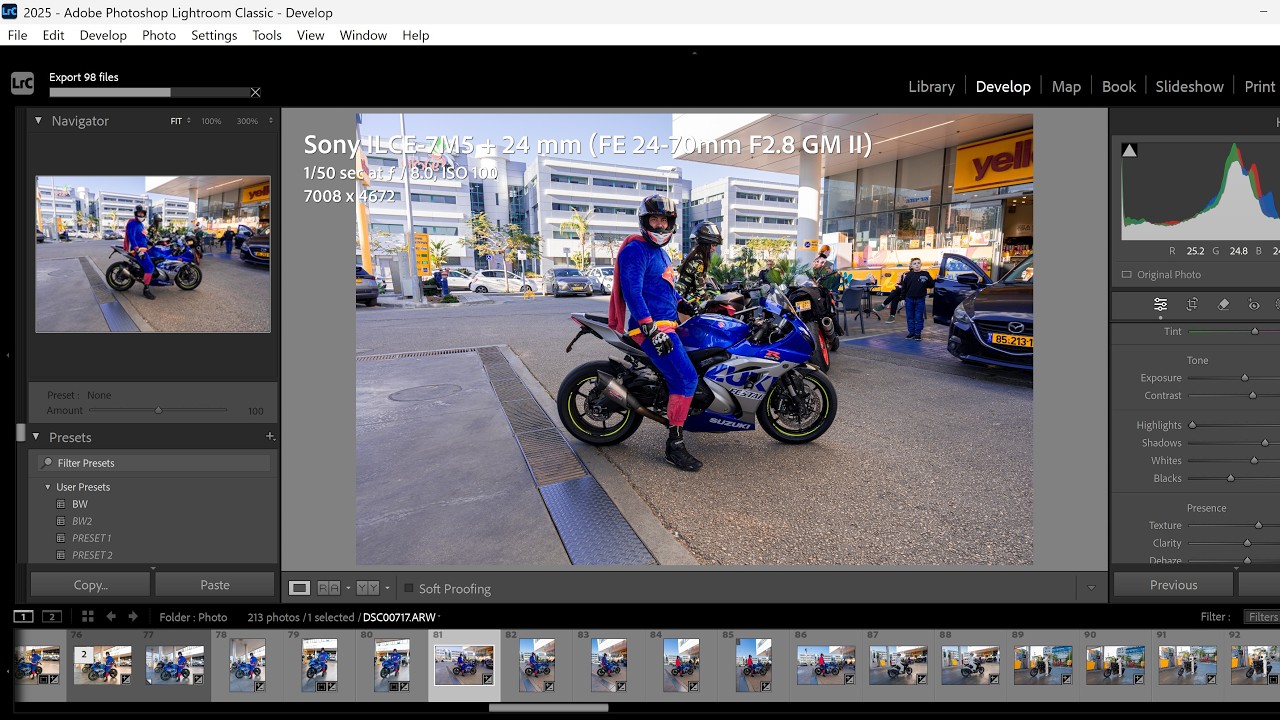Set Navigator zoom to FIT
This screenshot has width=1280, height=720.
coord(176,121)
